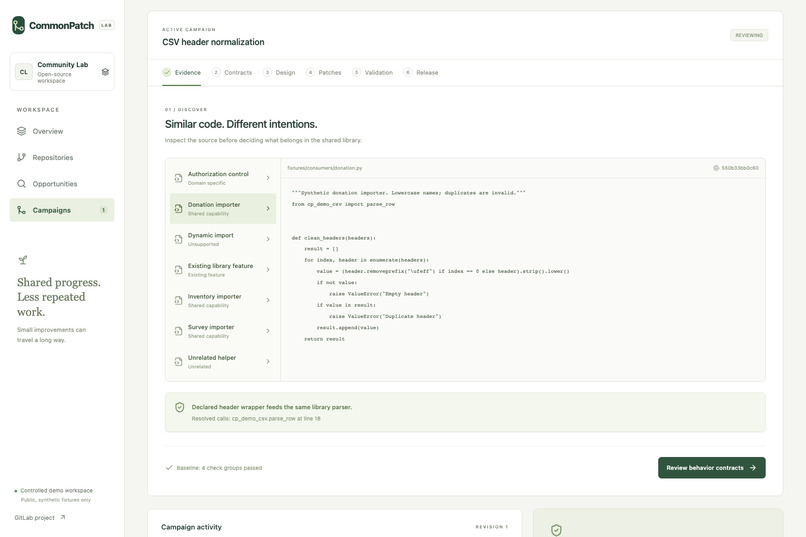Open the GitLab project link
This screenshot has height=537, width=806.
pos(40,517)
